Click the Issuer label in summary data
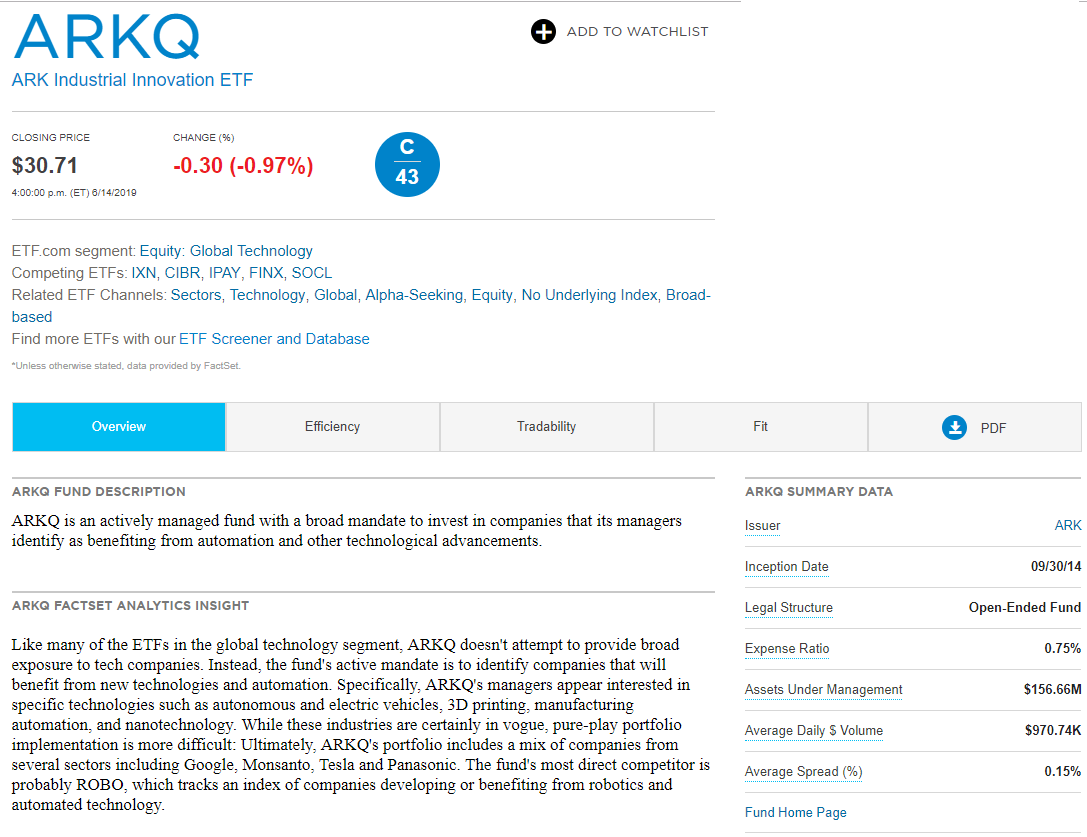The width and height of the screenshot is (1087, 837). [762, 526]
